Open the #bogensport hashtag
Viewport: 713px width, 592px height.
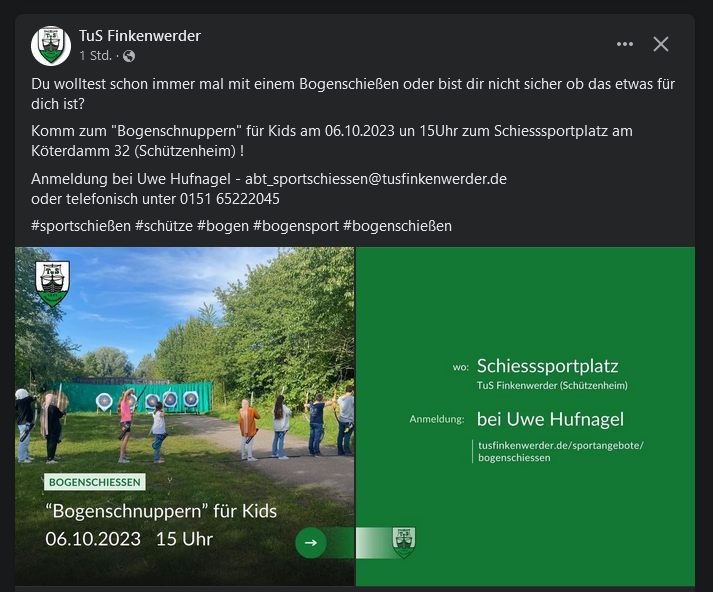(x=296, y=226)
